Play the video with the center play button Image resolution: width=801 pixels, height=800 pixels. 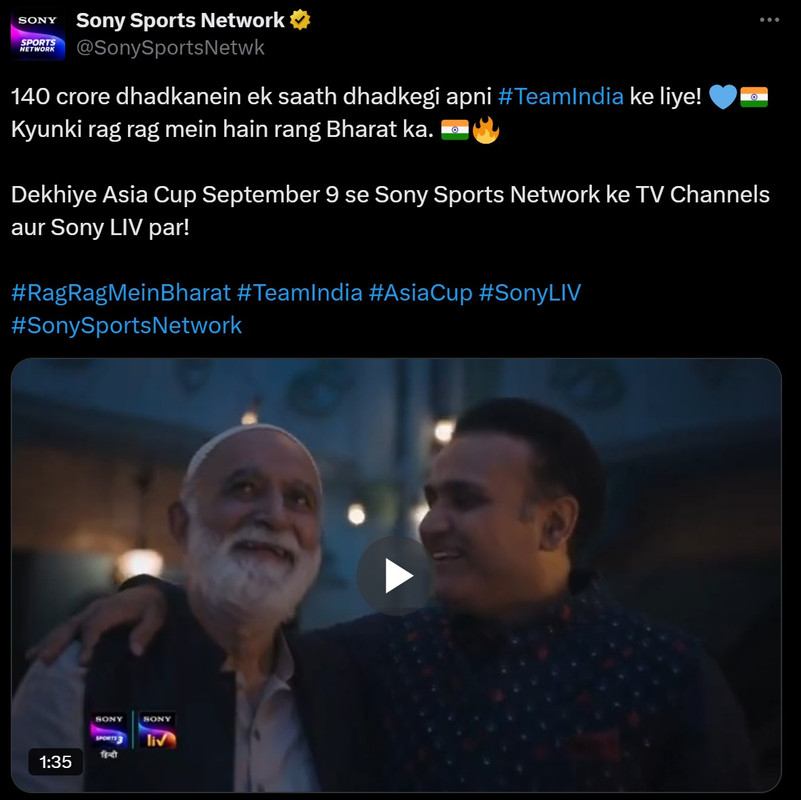[396, 576]
